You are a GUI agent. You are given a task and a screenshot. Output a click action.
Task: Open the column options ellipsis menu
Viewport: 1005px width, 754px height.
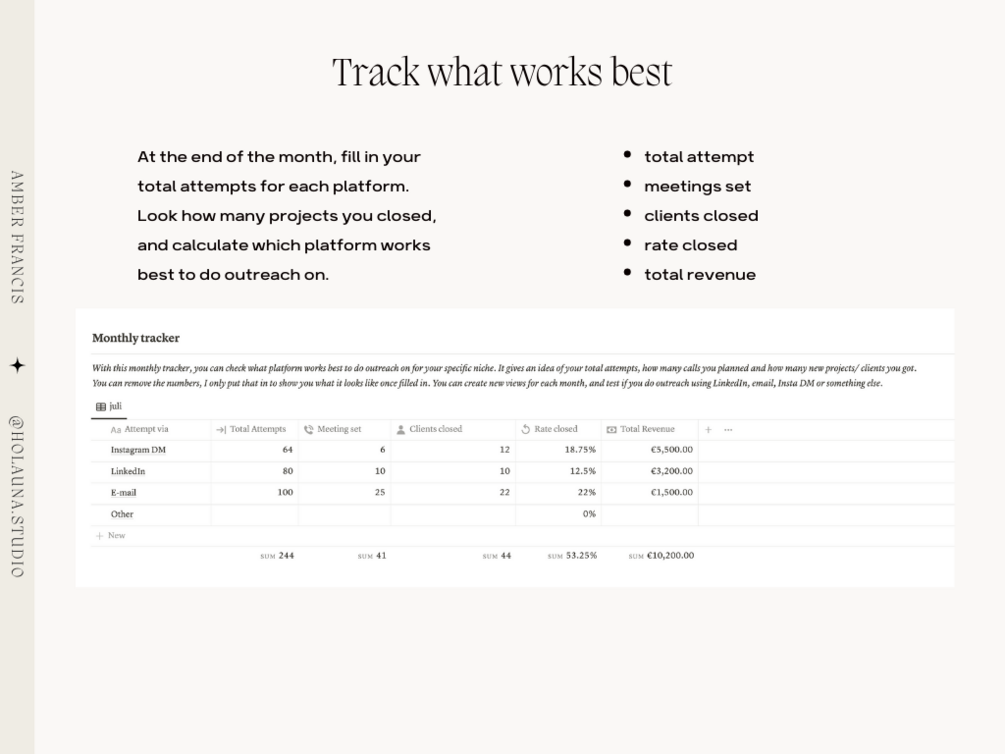(728, 430)
